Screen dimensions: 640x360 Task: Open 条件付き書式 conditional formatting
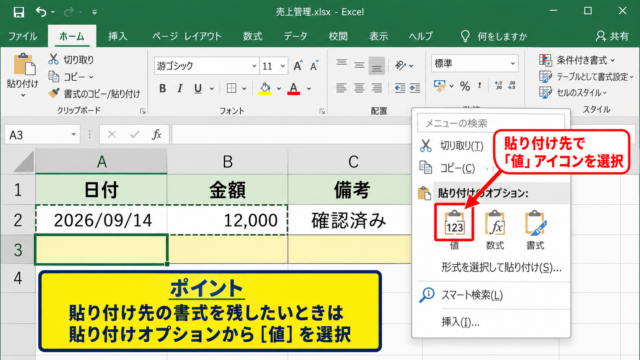pyautogui.click(x=577, y=60)
